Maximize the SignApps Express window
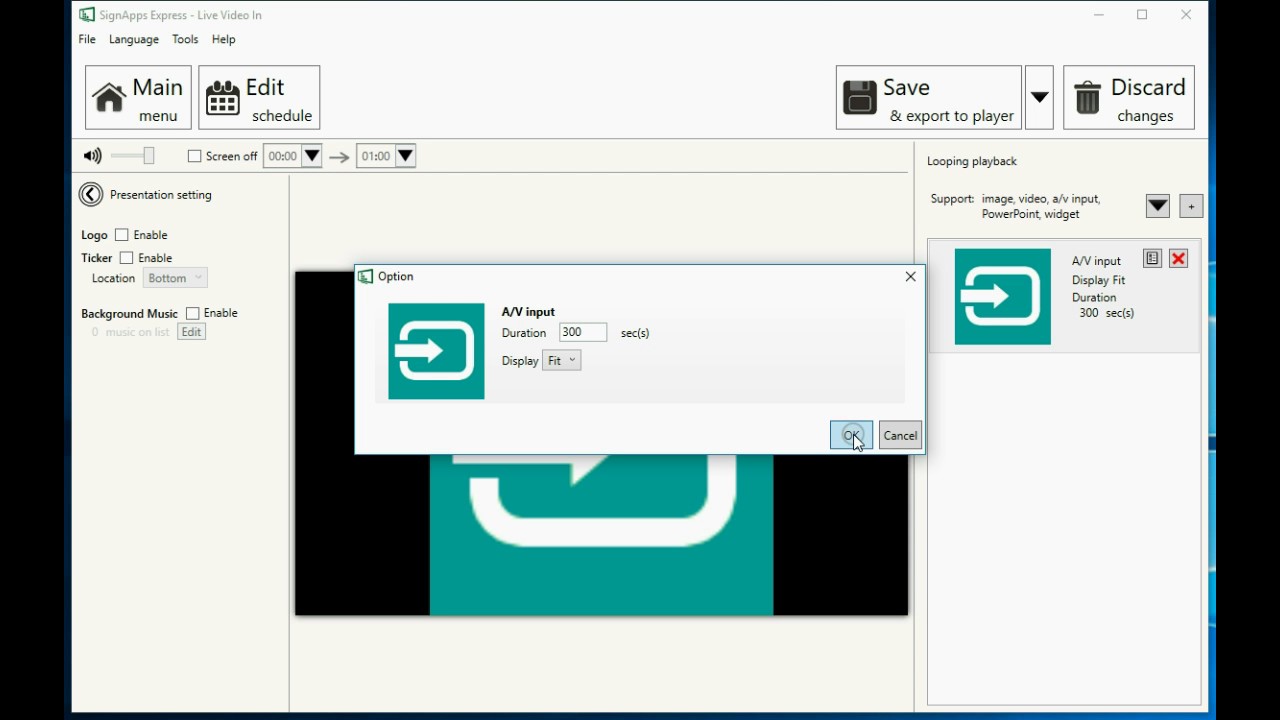 (1142, 15)
